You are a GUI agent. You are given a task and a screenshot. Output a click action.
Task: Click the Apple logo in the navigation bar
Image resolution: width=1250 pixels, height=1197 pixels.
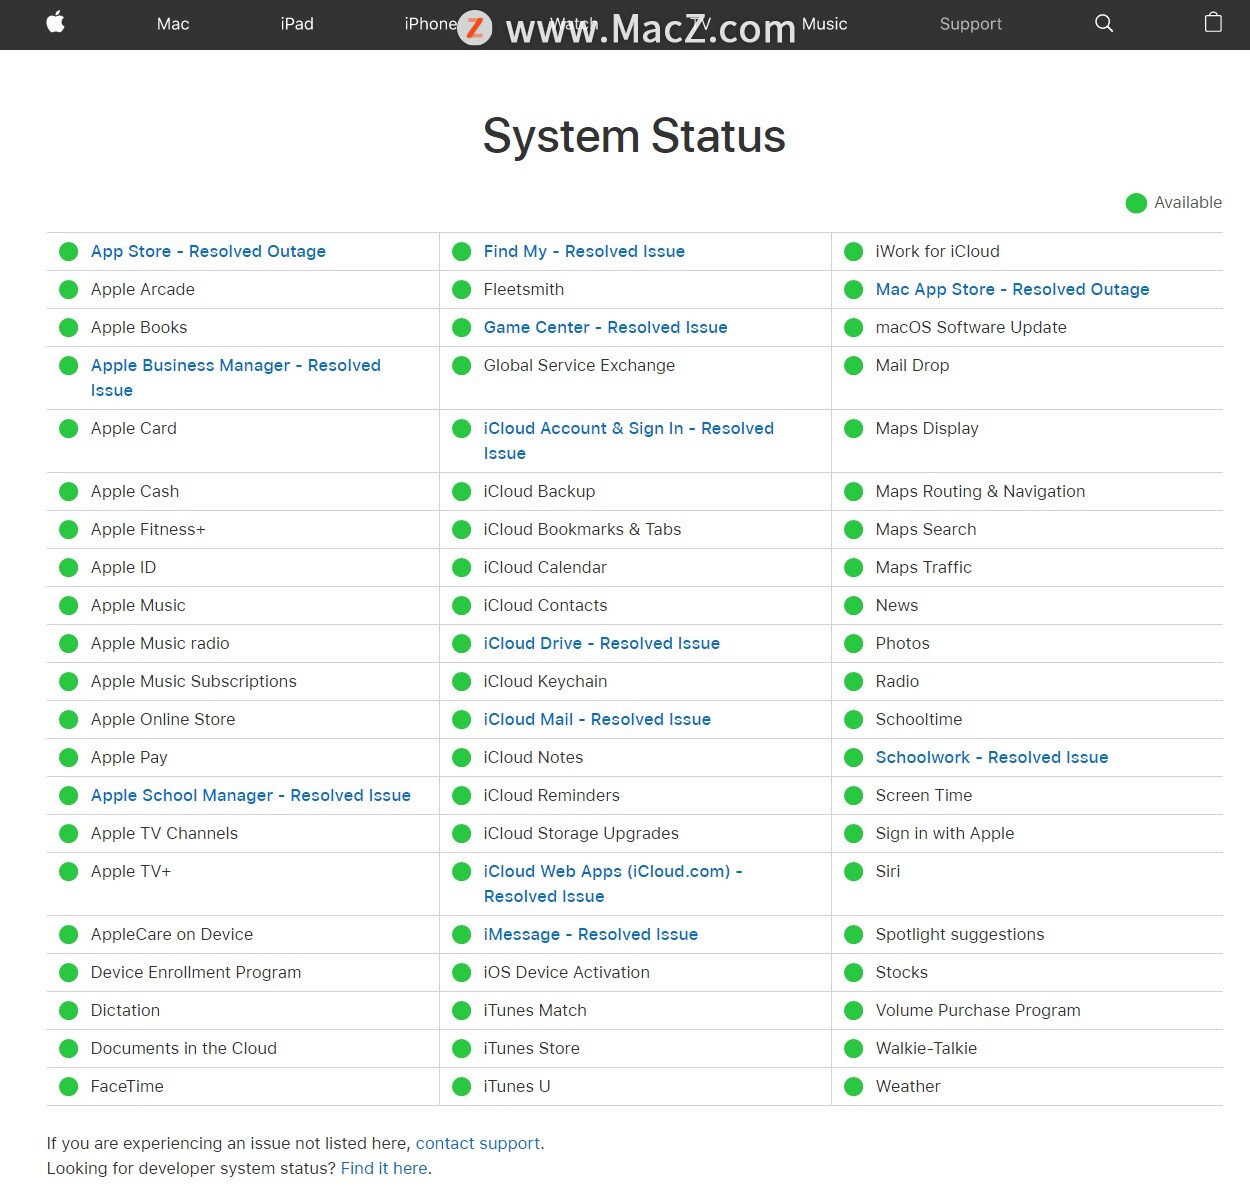(x=56, y=22)
